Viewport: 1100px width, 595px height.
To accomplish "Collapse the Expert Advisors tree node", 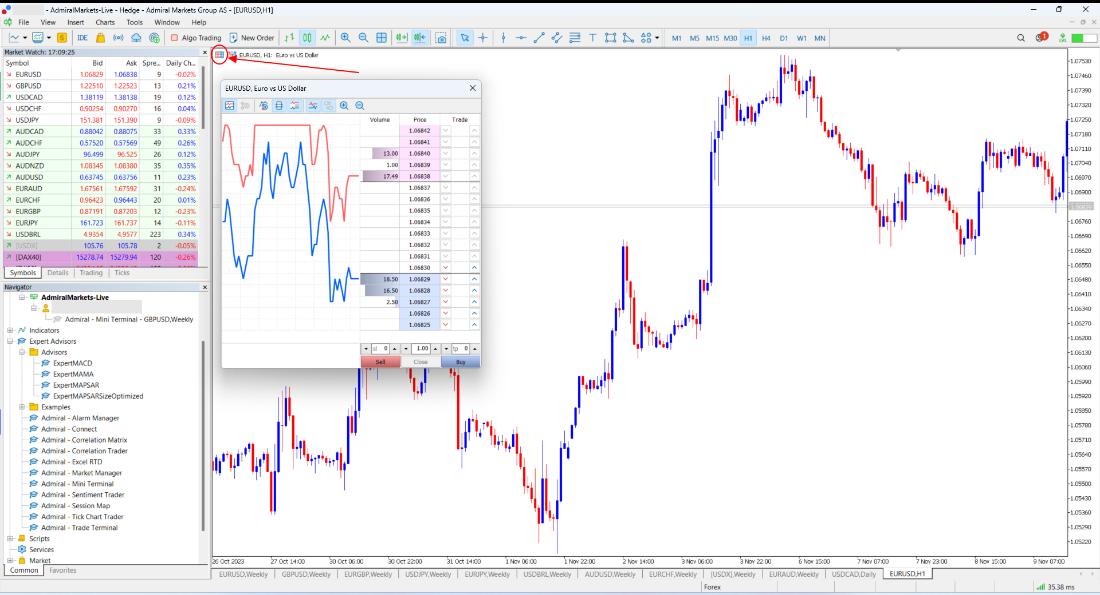I will tap(10, 341).
